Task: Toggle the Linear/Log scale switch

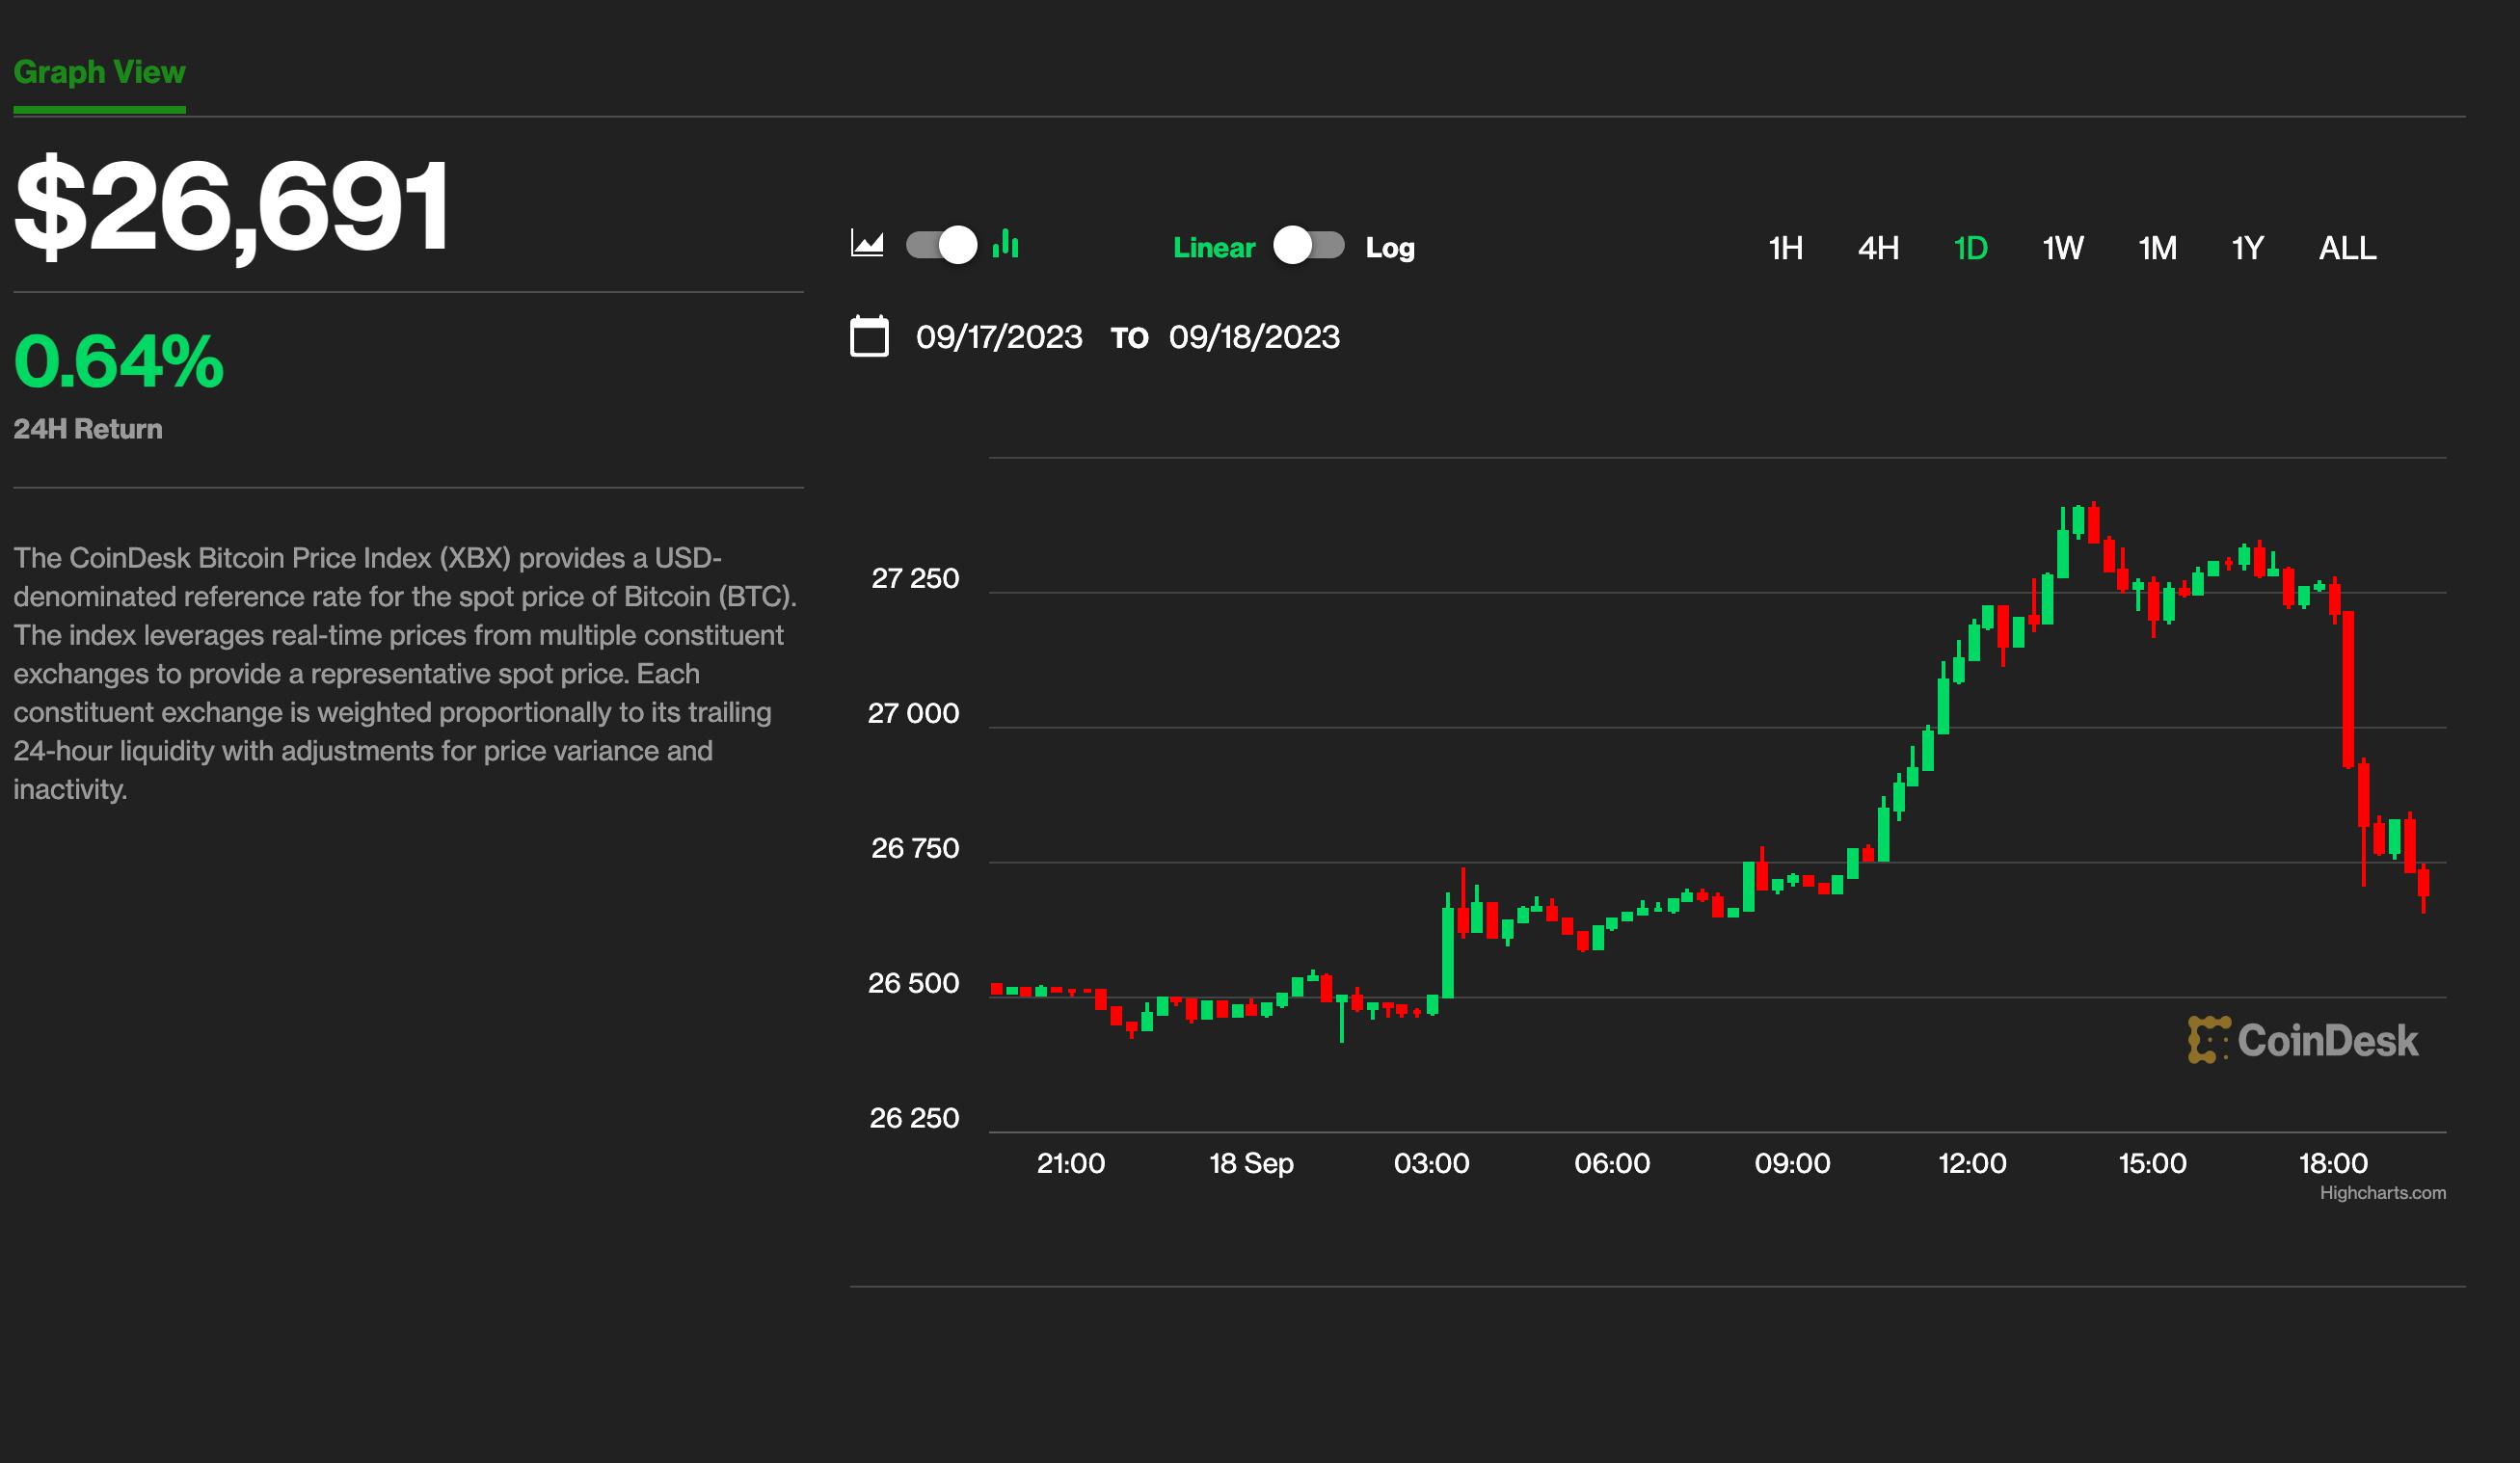Action: tap(1309, 245)
